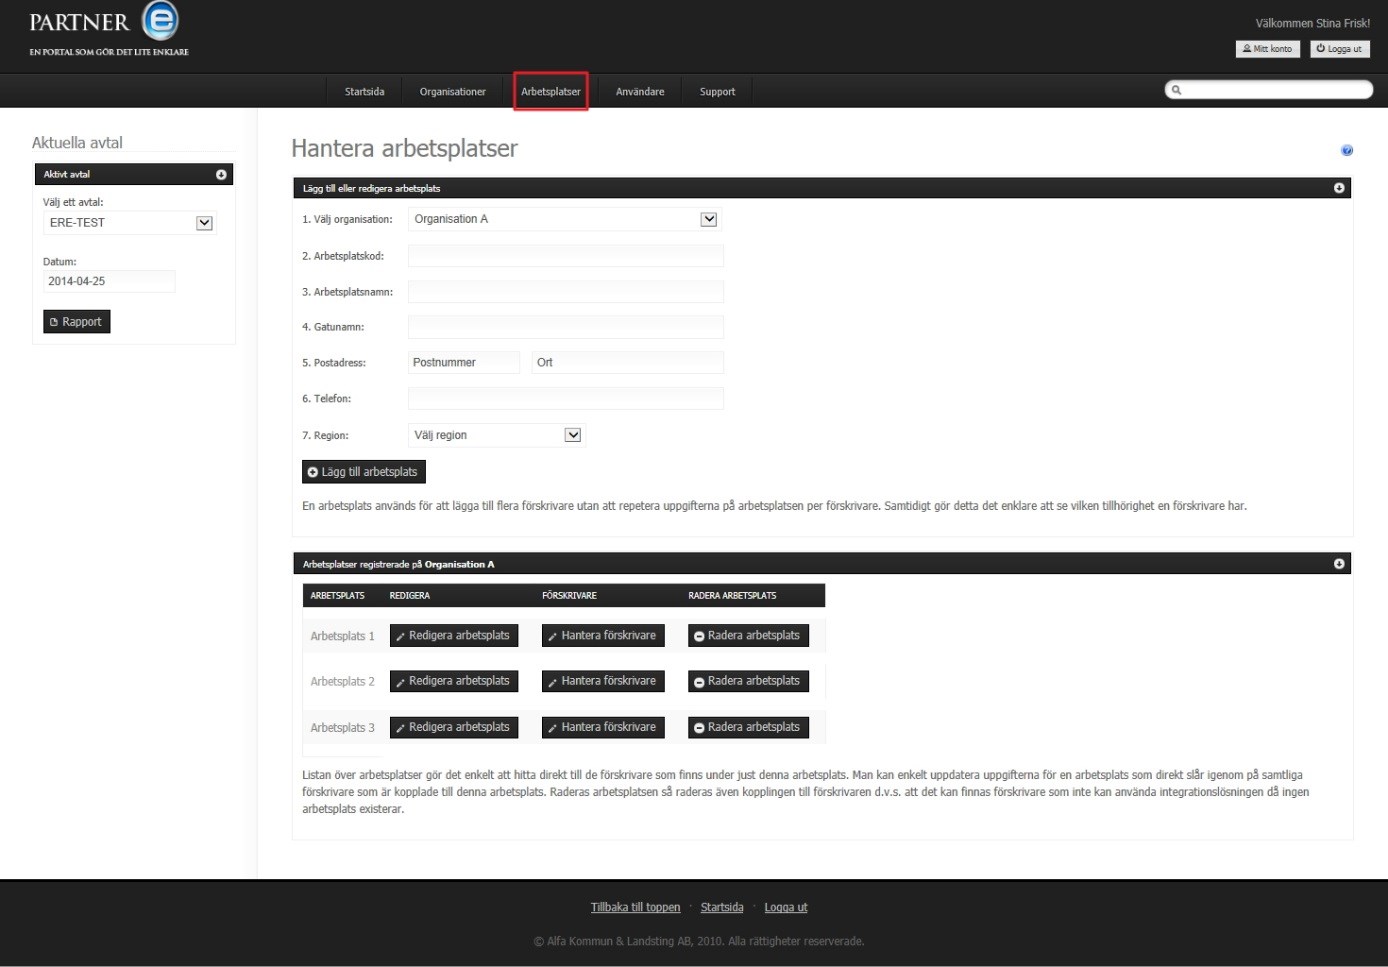Edit Arbetsplats 2 with Redigera arbetsplats
This screenshot has height=967, width=1388.
454,681
